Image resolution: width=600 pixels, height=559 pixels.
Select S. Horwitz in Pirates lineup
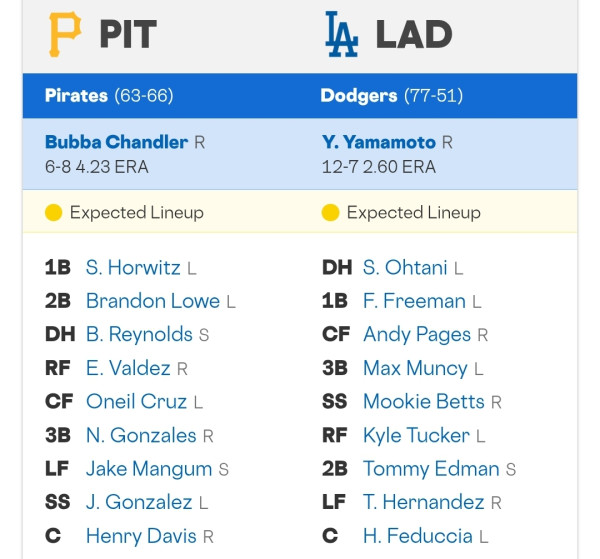pyautogui.click(x=133, y=267)
